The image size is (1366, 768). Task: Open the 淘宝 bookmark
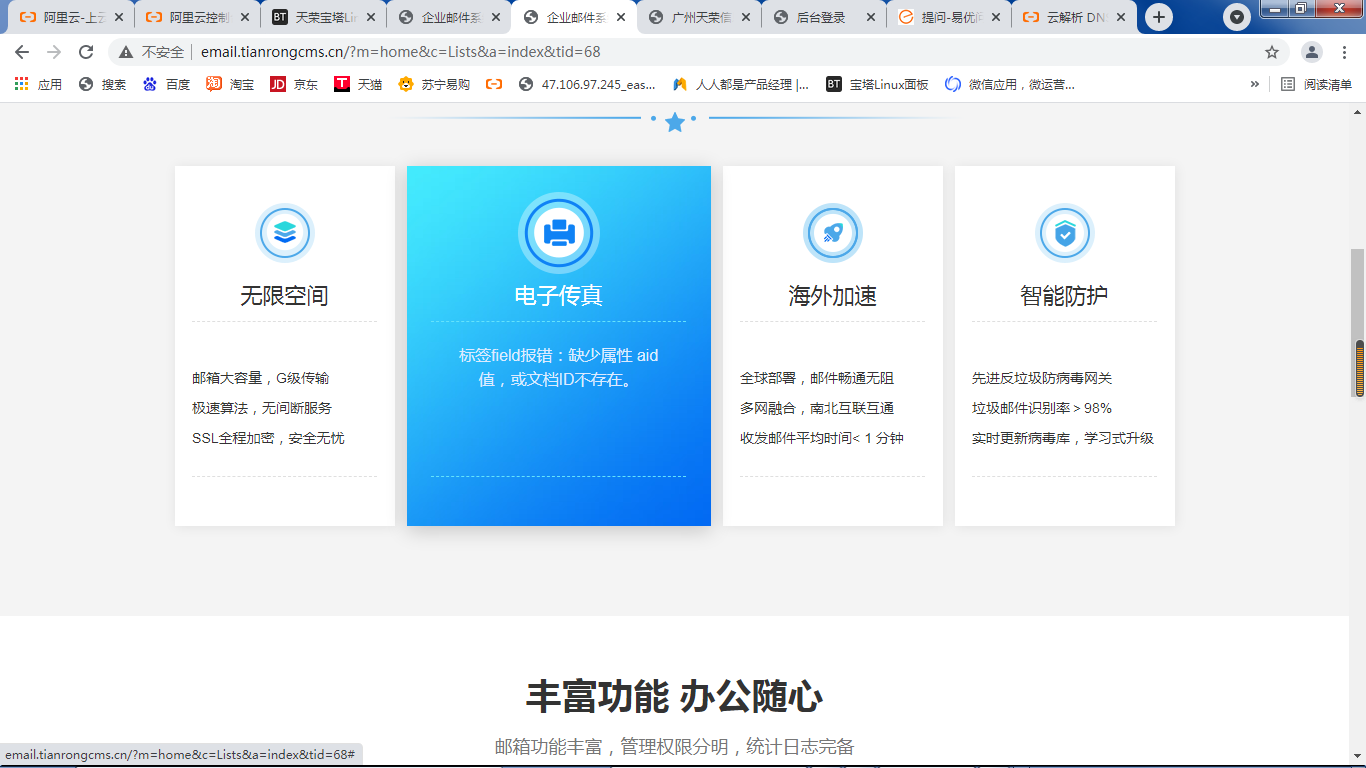230,85
